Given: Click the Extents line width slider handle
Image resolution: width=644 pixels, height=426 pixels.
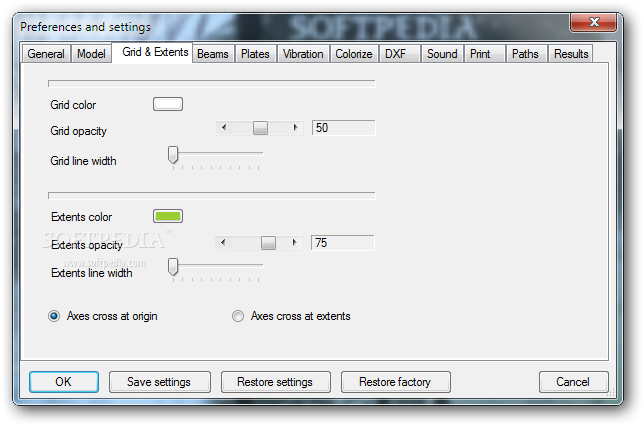Looking at the screenshot, I should coord(173,267).
